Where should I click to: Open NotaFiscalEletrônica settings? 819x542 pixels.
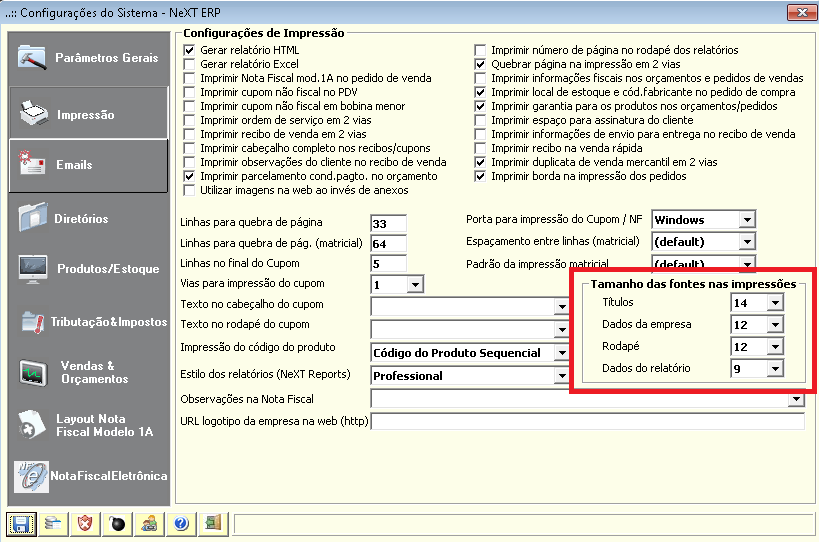point(89,476)
